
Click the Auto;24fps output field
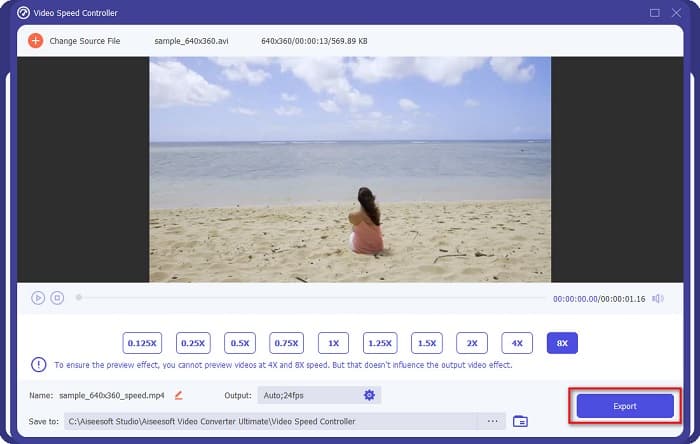pos(319,395)
